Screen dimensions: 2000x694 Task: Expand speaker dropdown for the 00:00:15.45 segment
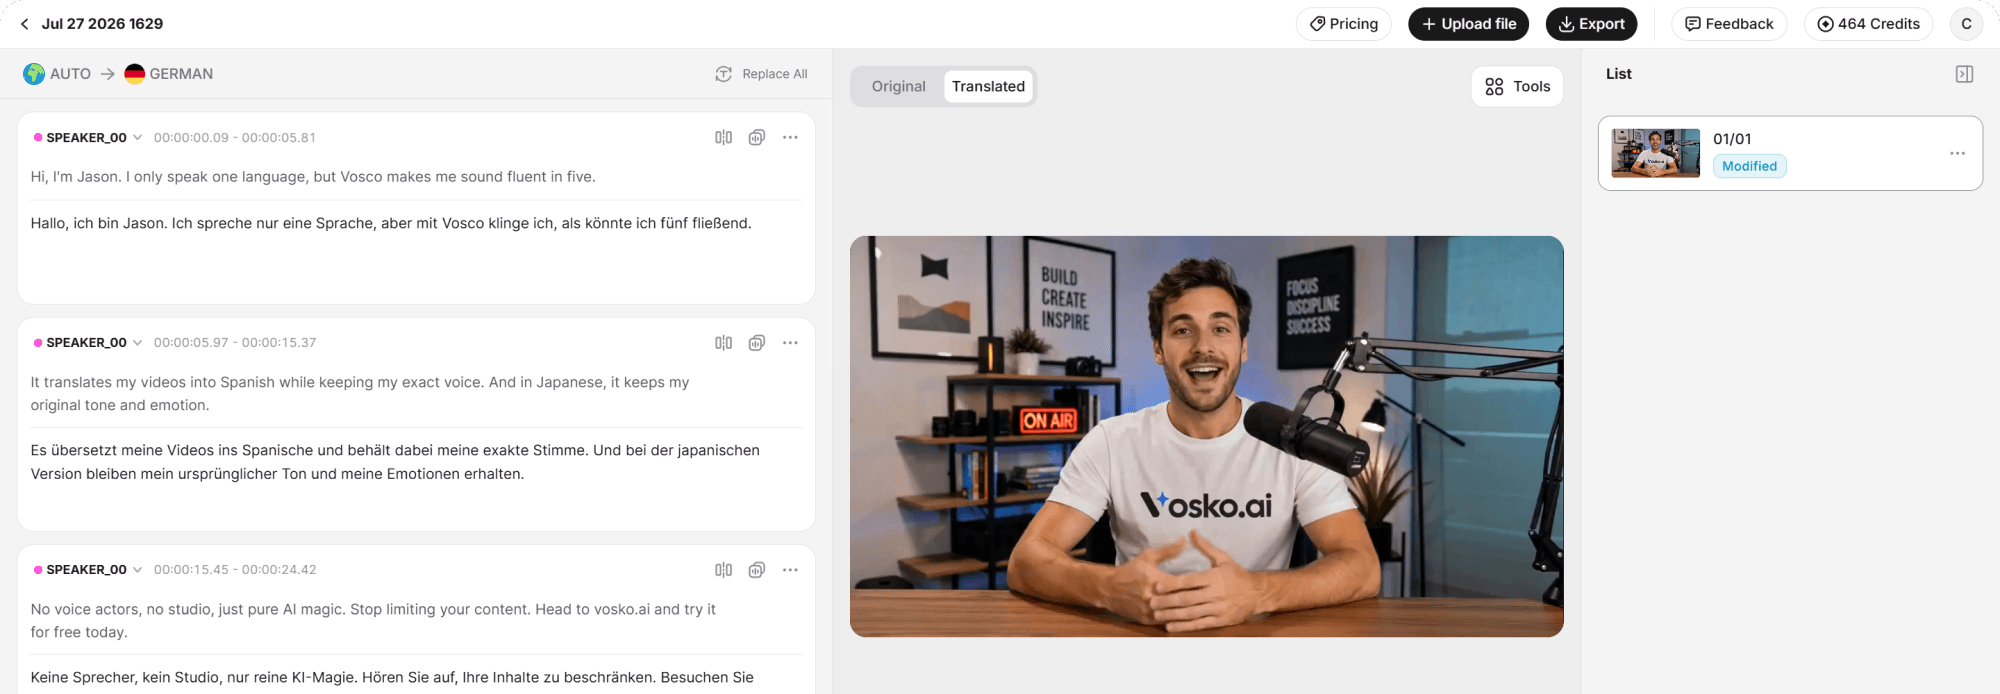(137, 570)
